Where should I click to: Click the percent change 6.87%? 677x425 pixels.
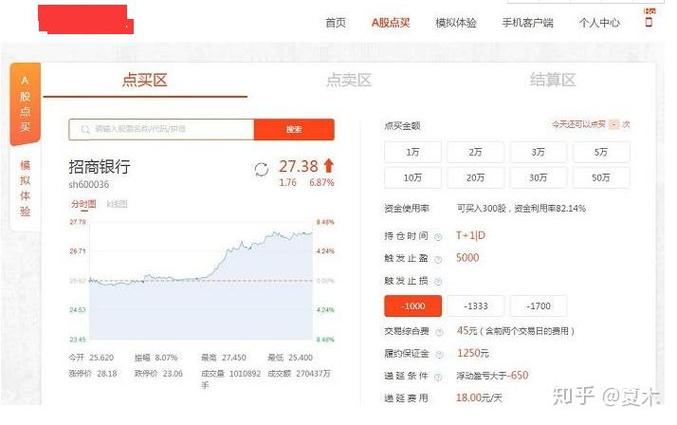(x=322, y=183)
